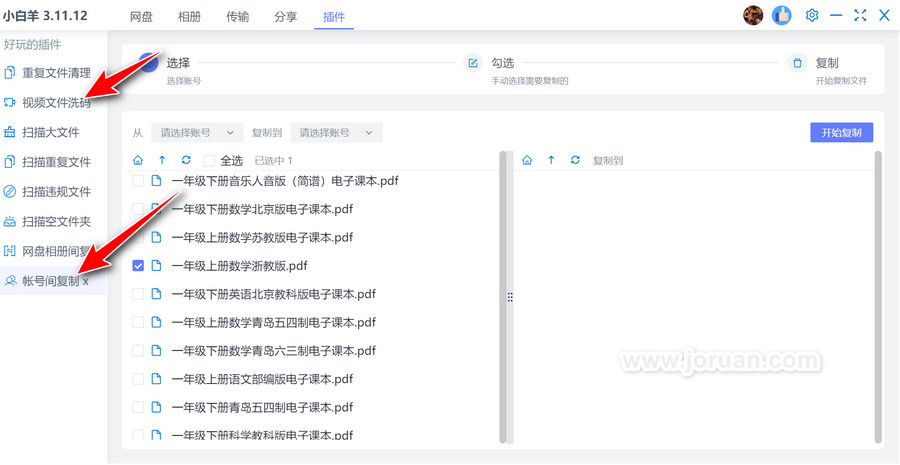Refresh the right destination panel
900x465 pixels.
[575, 160]
